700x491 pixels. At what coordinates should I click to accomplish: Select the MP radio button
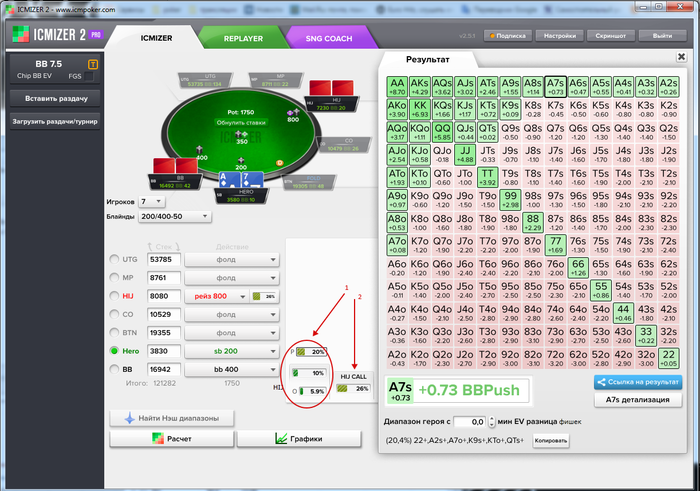[x=114, y=278]
